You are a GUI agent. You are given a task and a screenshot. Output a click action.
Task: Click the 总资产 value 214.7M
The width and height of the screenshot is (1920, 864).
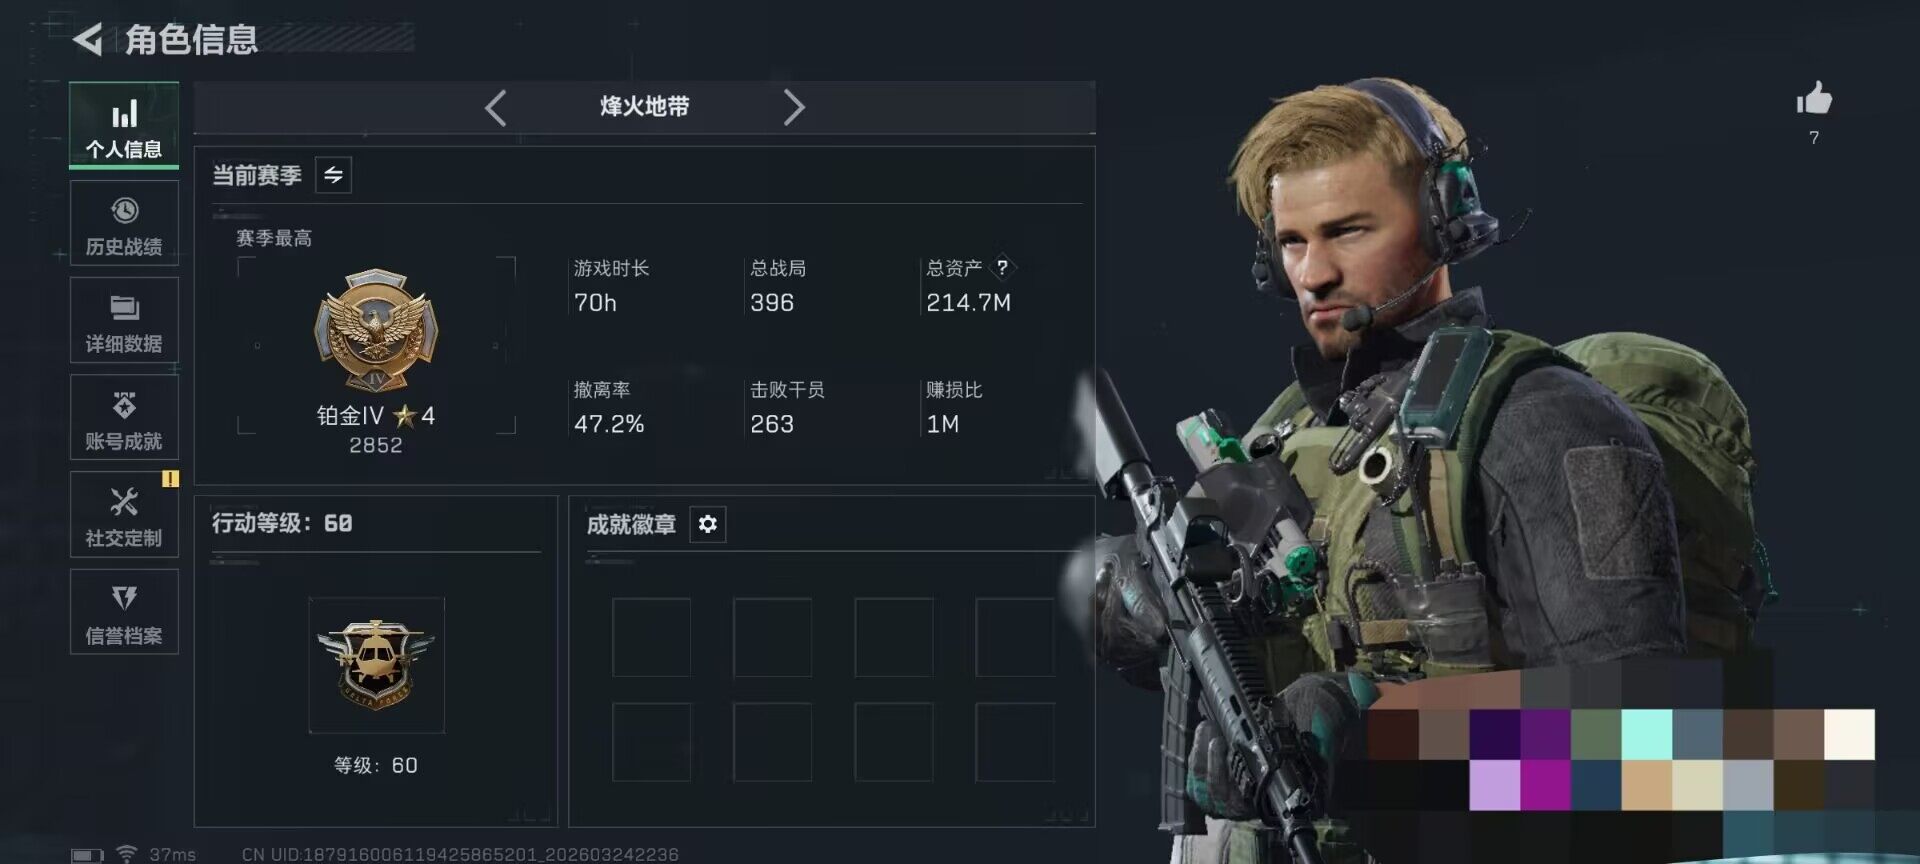(968, 303)
